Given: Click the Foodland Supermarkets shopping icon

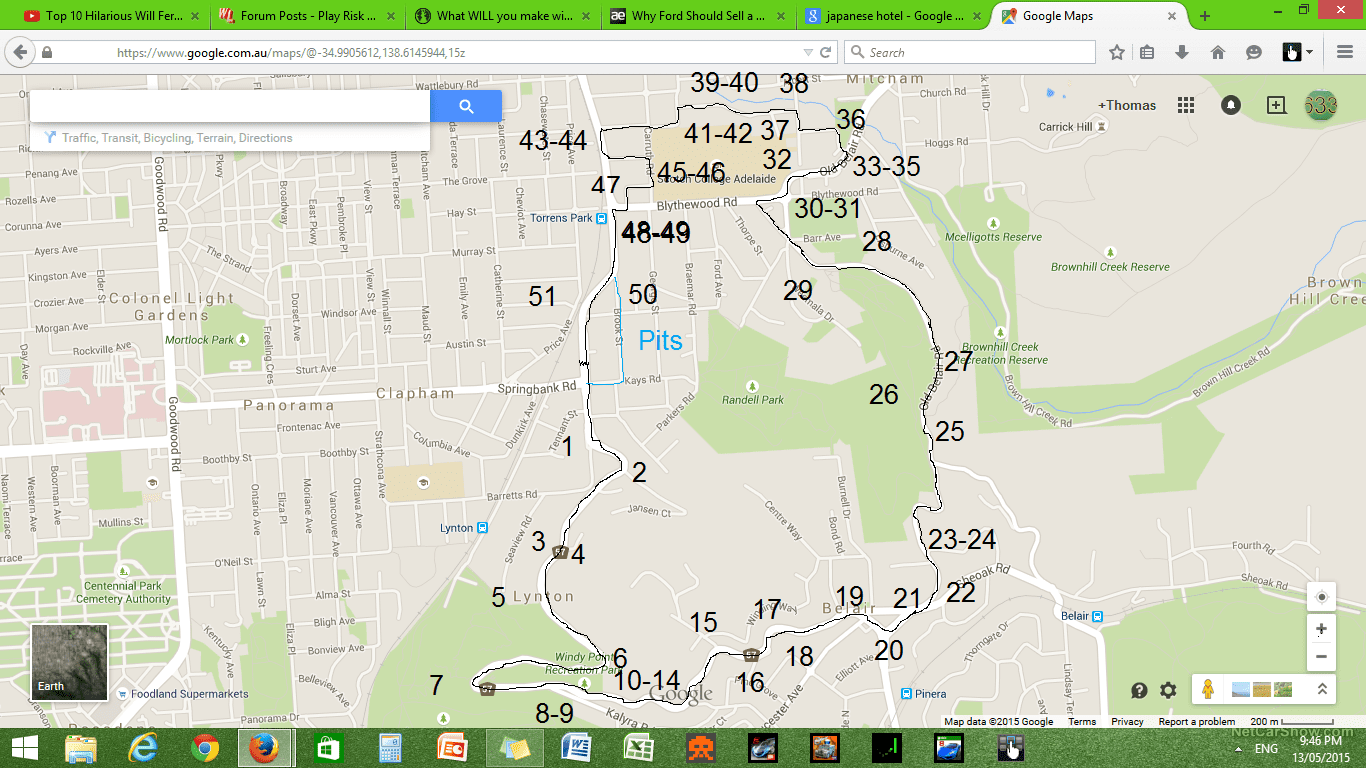Looking at the screenshot, I should [x=121, y=694].
